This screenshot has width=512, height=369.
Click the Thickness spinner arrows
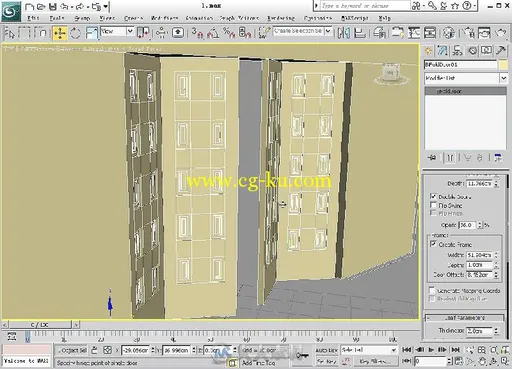tap(496, 331)
